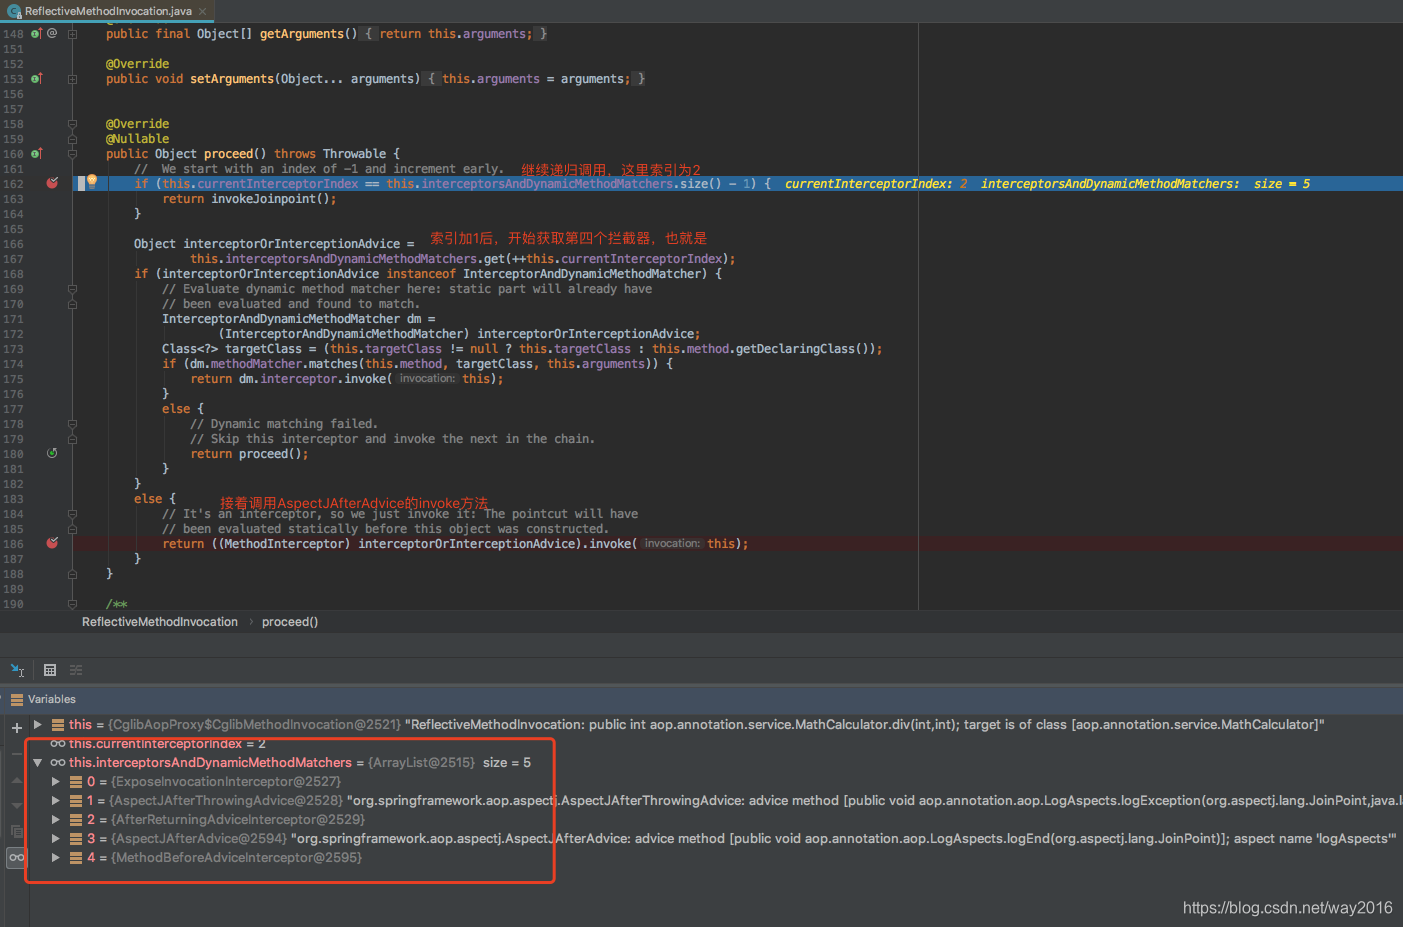Click the Move watch down arrow icon

pos(17,805)
